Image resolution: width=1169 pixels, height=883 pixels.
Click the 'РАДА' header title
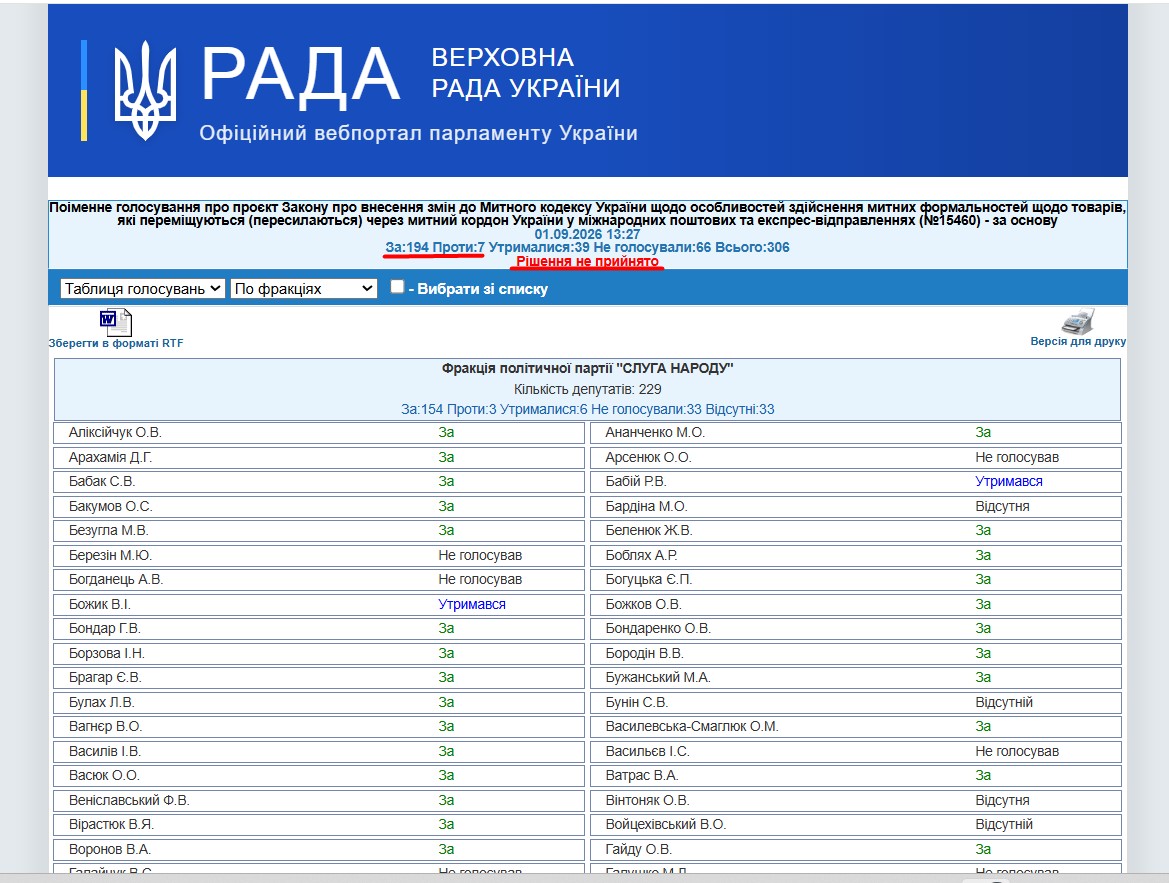[x=300, y=74]
